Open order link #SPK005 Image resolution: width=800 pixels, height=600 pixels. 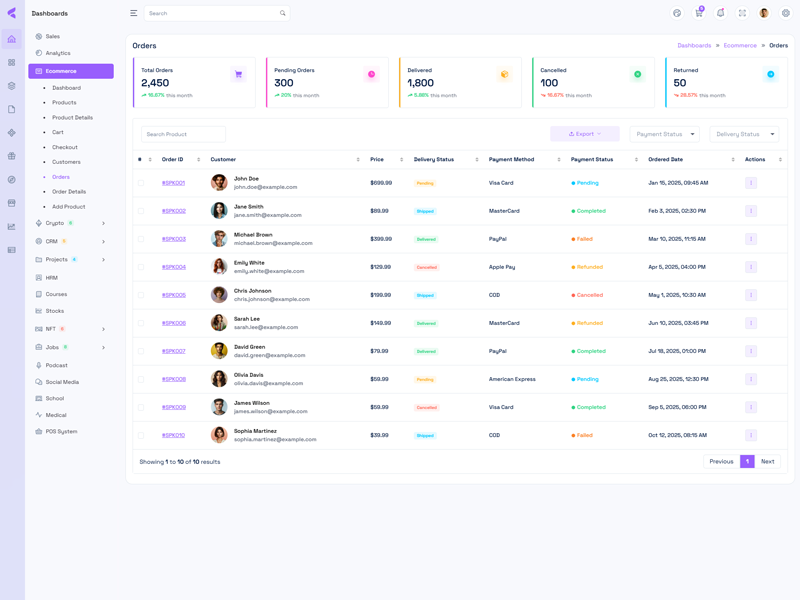click(174, 295)
